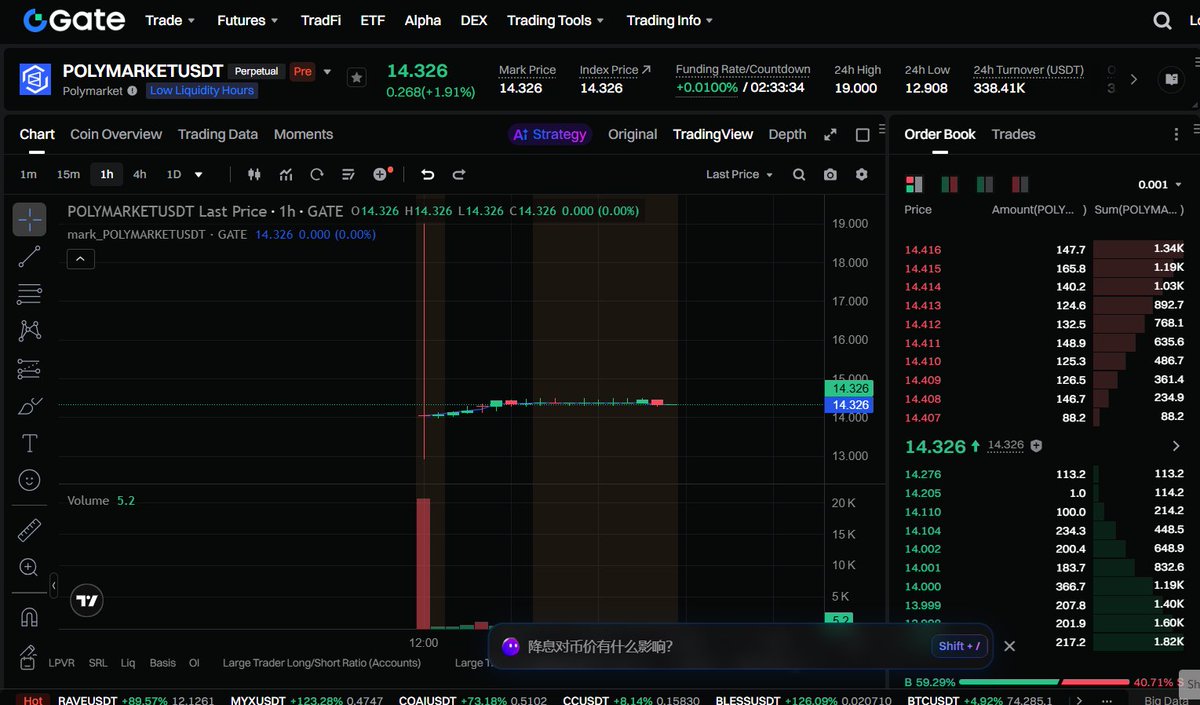The height and width of the screenshot is (705, 1200).
Task: Go to the ETF page
Action: coord(372,20)
